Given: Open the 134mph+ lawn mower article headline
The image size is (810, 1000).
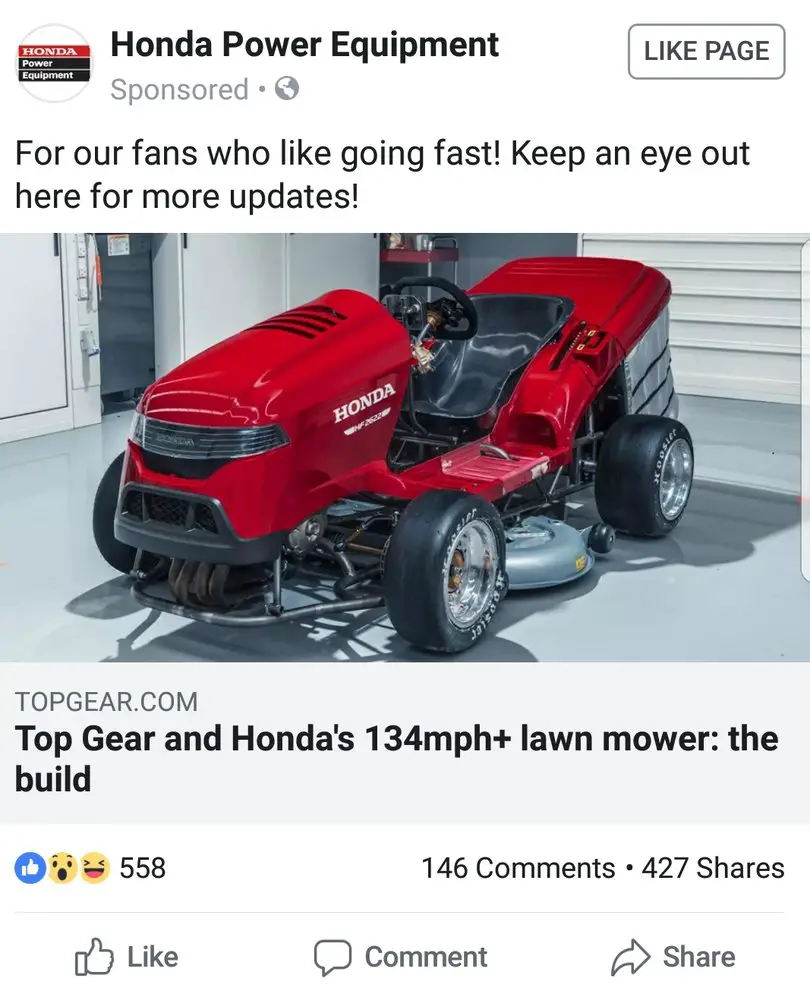Looking at the screenshot, I should (x=396, y=759).
